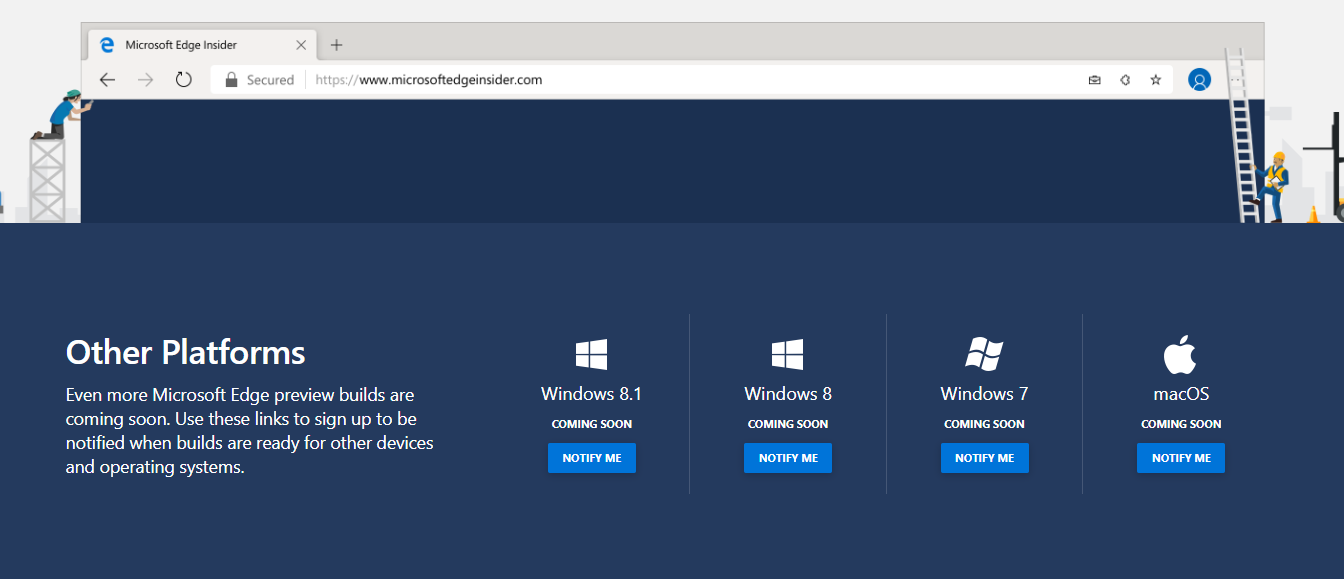The image size is (1344, 579).
Task: Click the favorites star icon
Action: tap(1156, 80)
